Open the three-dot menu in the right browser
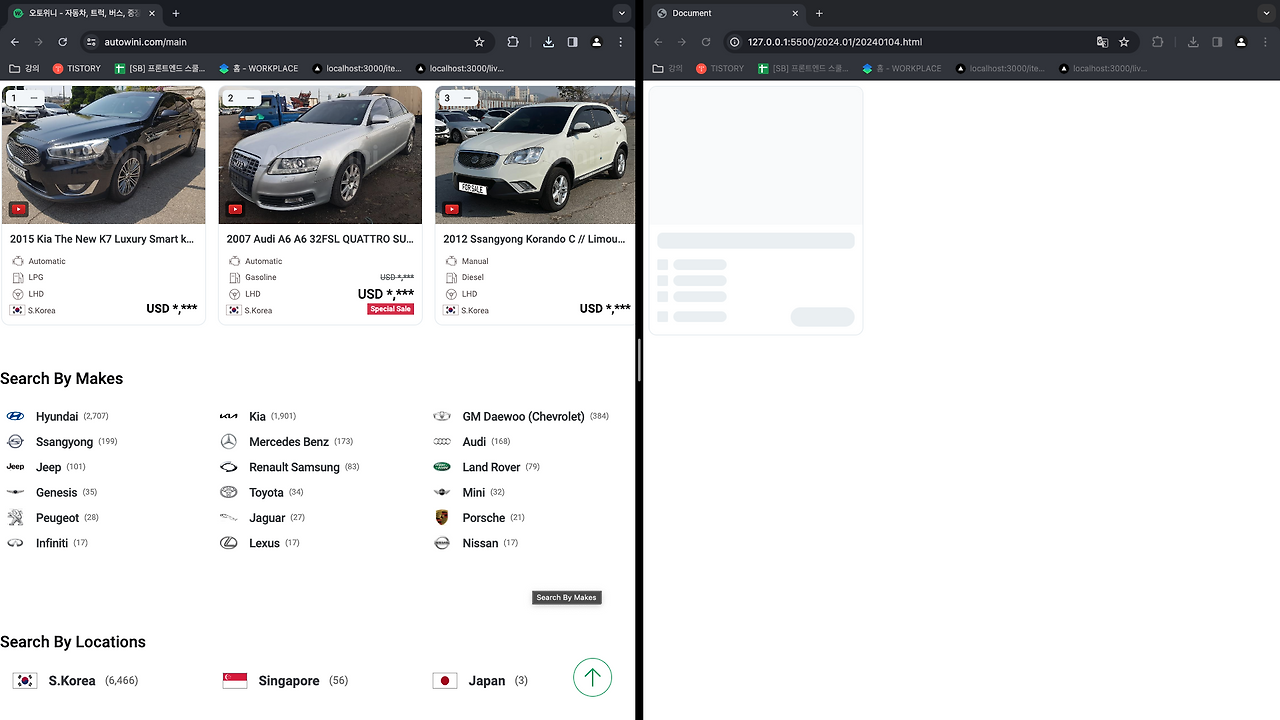The height and width of the screenshot is (720, 1280). click(x=1264, y=42)
